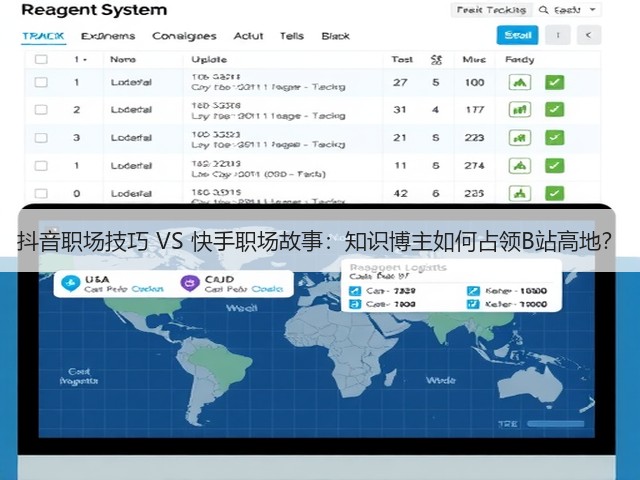Toggle green checkmark in row with 42
Image resolution: width=640 pixels, height=480 pixels.
(555, 193)
